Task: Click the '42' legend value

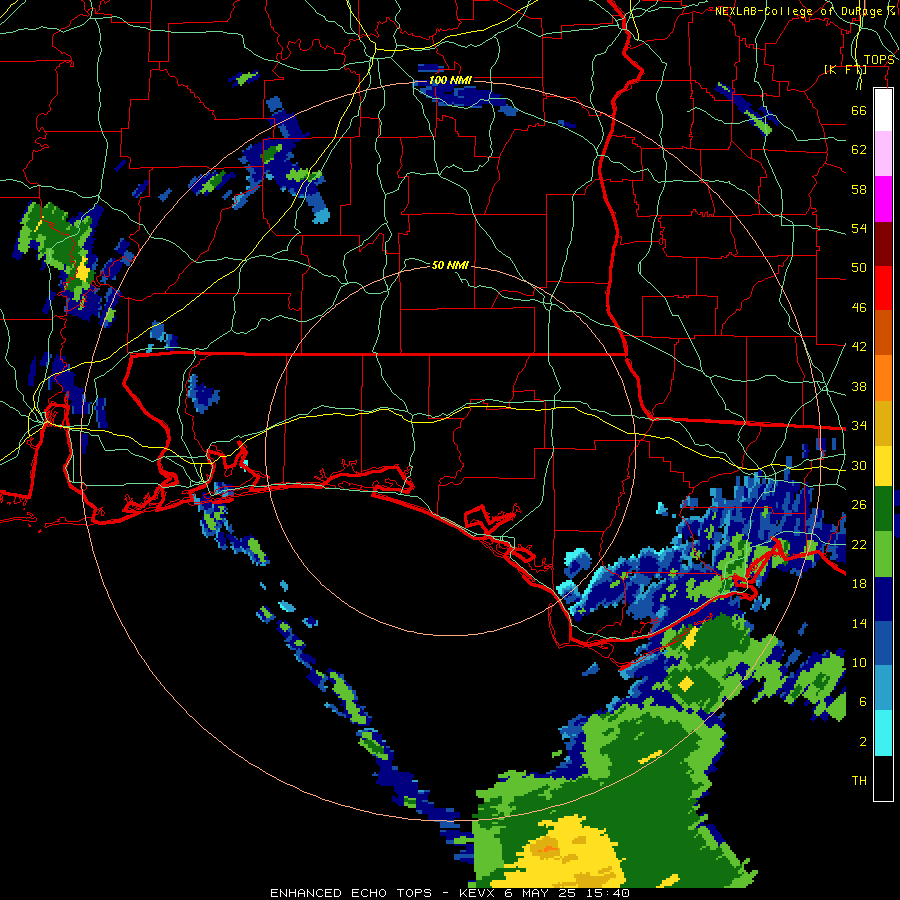Action: coord(859,347)
